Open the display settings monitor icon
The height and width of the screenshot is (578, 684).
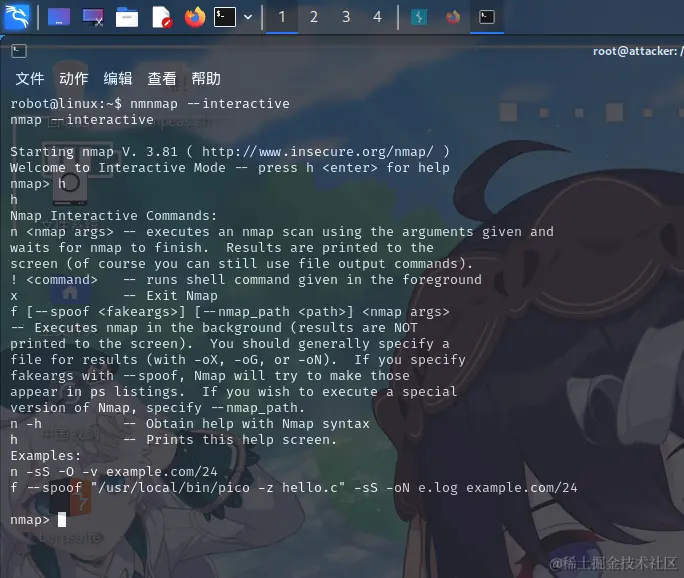point(93,17)
